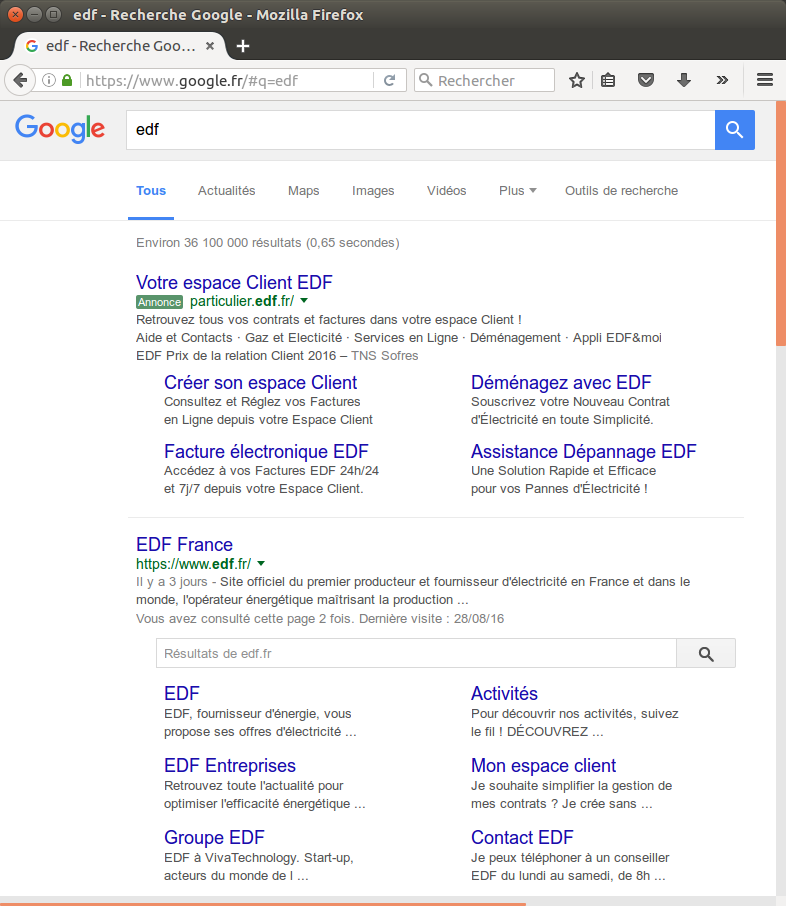Open dropdown arrow next to particulier.edf.fr
The height and width of the screenshot is (906, 786).
pos(304,301)
